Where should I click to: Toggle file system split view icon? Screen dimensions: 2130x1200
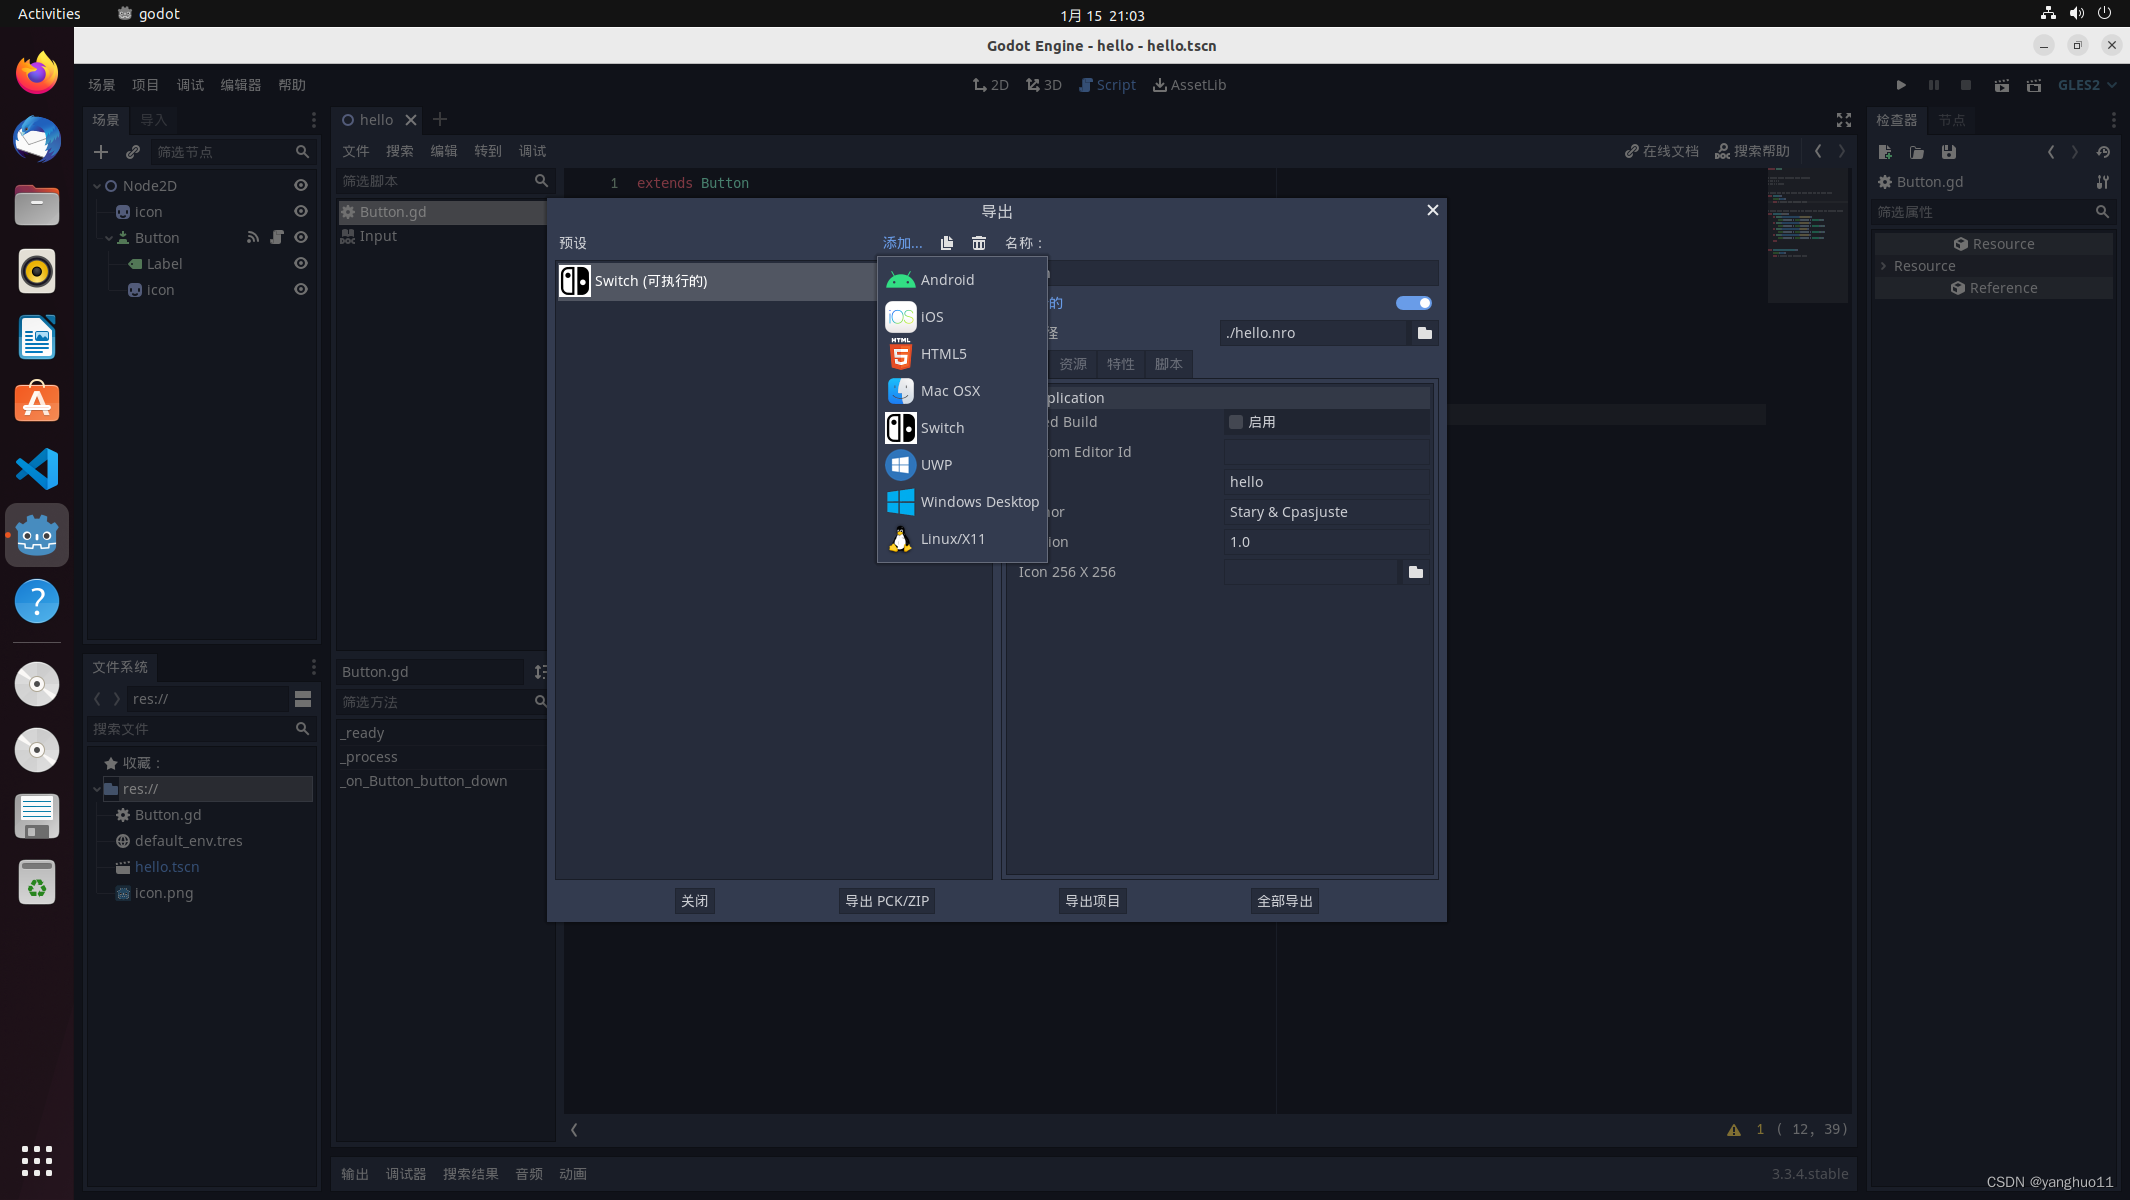coord(303,698)
